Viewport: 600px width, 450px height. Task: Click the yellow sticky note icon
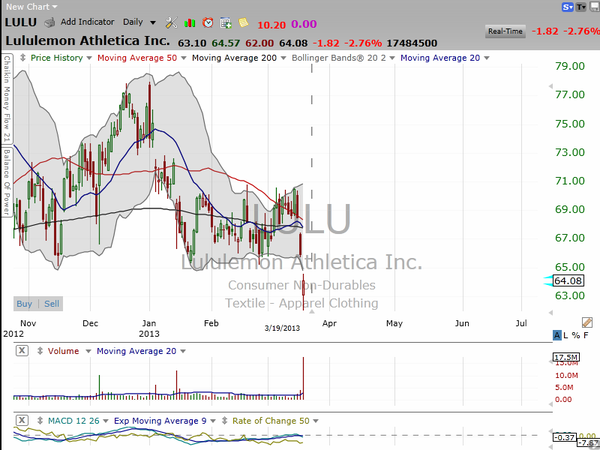click(x=244, y=21)
